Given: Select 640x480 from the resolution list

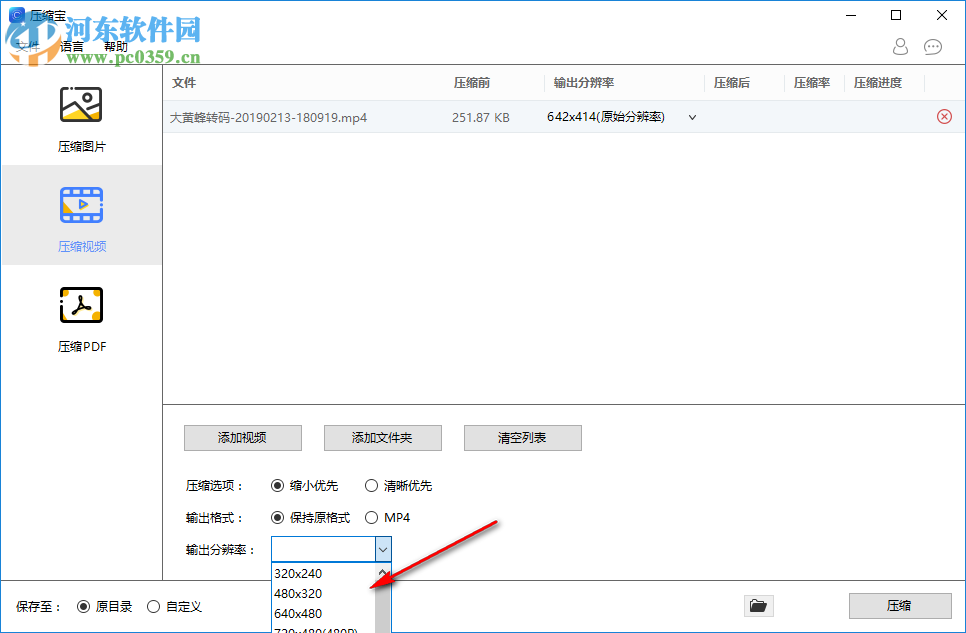Looking at the screenshot, I should pos(297,613).
